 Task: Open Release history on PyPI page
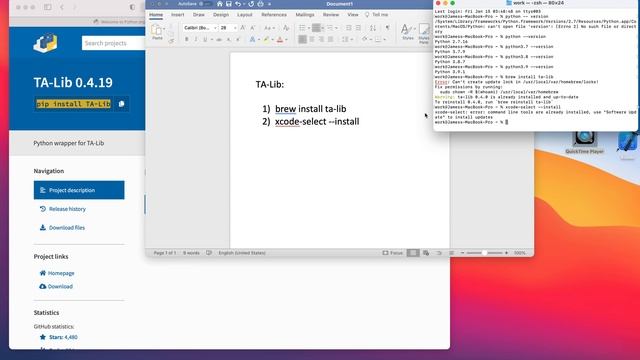point(63,209)
